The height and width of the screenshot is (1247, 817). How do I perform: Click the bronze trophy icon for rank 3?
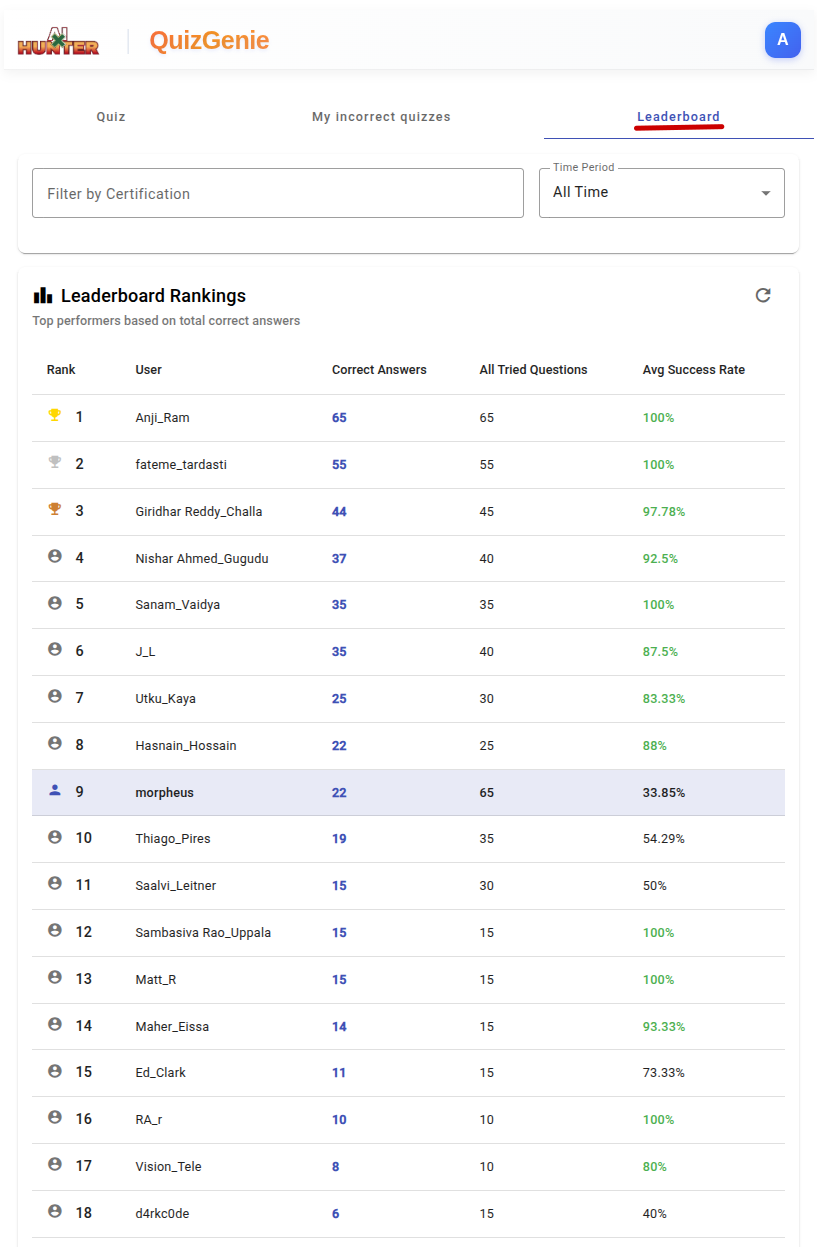click(x=55, y=510)
